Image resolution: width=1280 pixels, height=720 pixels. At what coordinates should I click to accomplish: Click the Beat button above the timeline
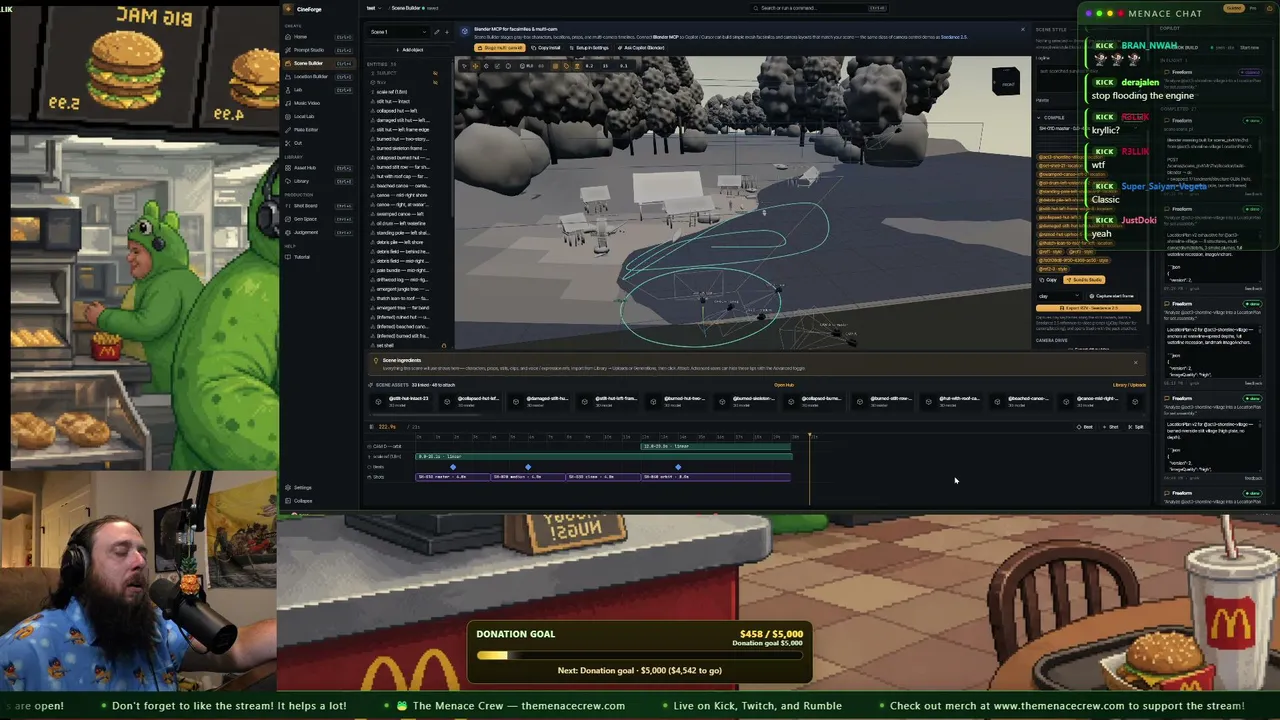[x=1086, y=427]
